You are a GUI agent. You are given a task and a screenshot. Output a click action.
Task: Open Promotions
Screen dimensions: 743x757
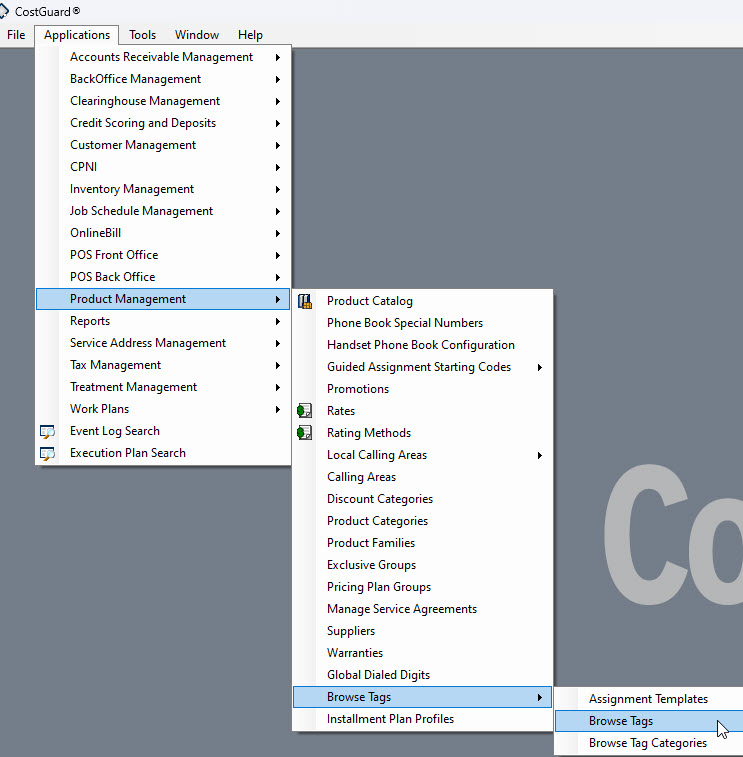(x=422, y=389)
